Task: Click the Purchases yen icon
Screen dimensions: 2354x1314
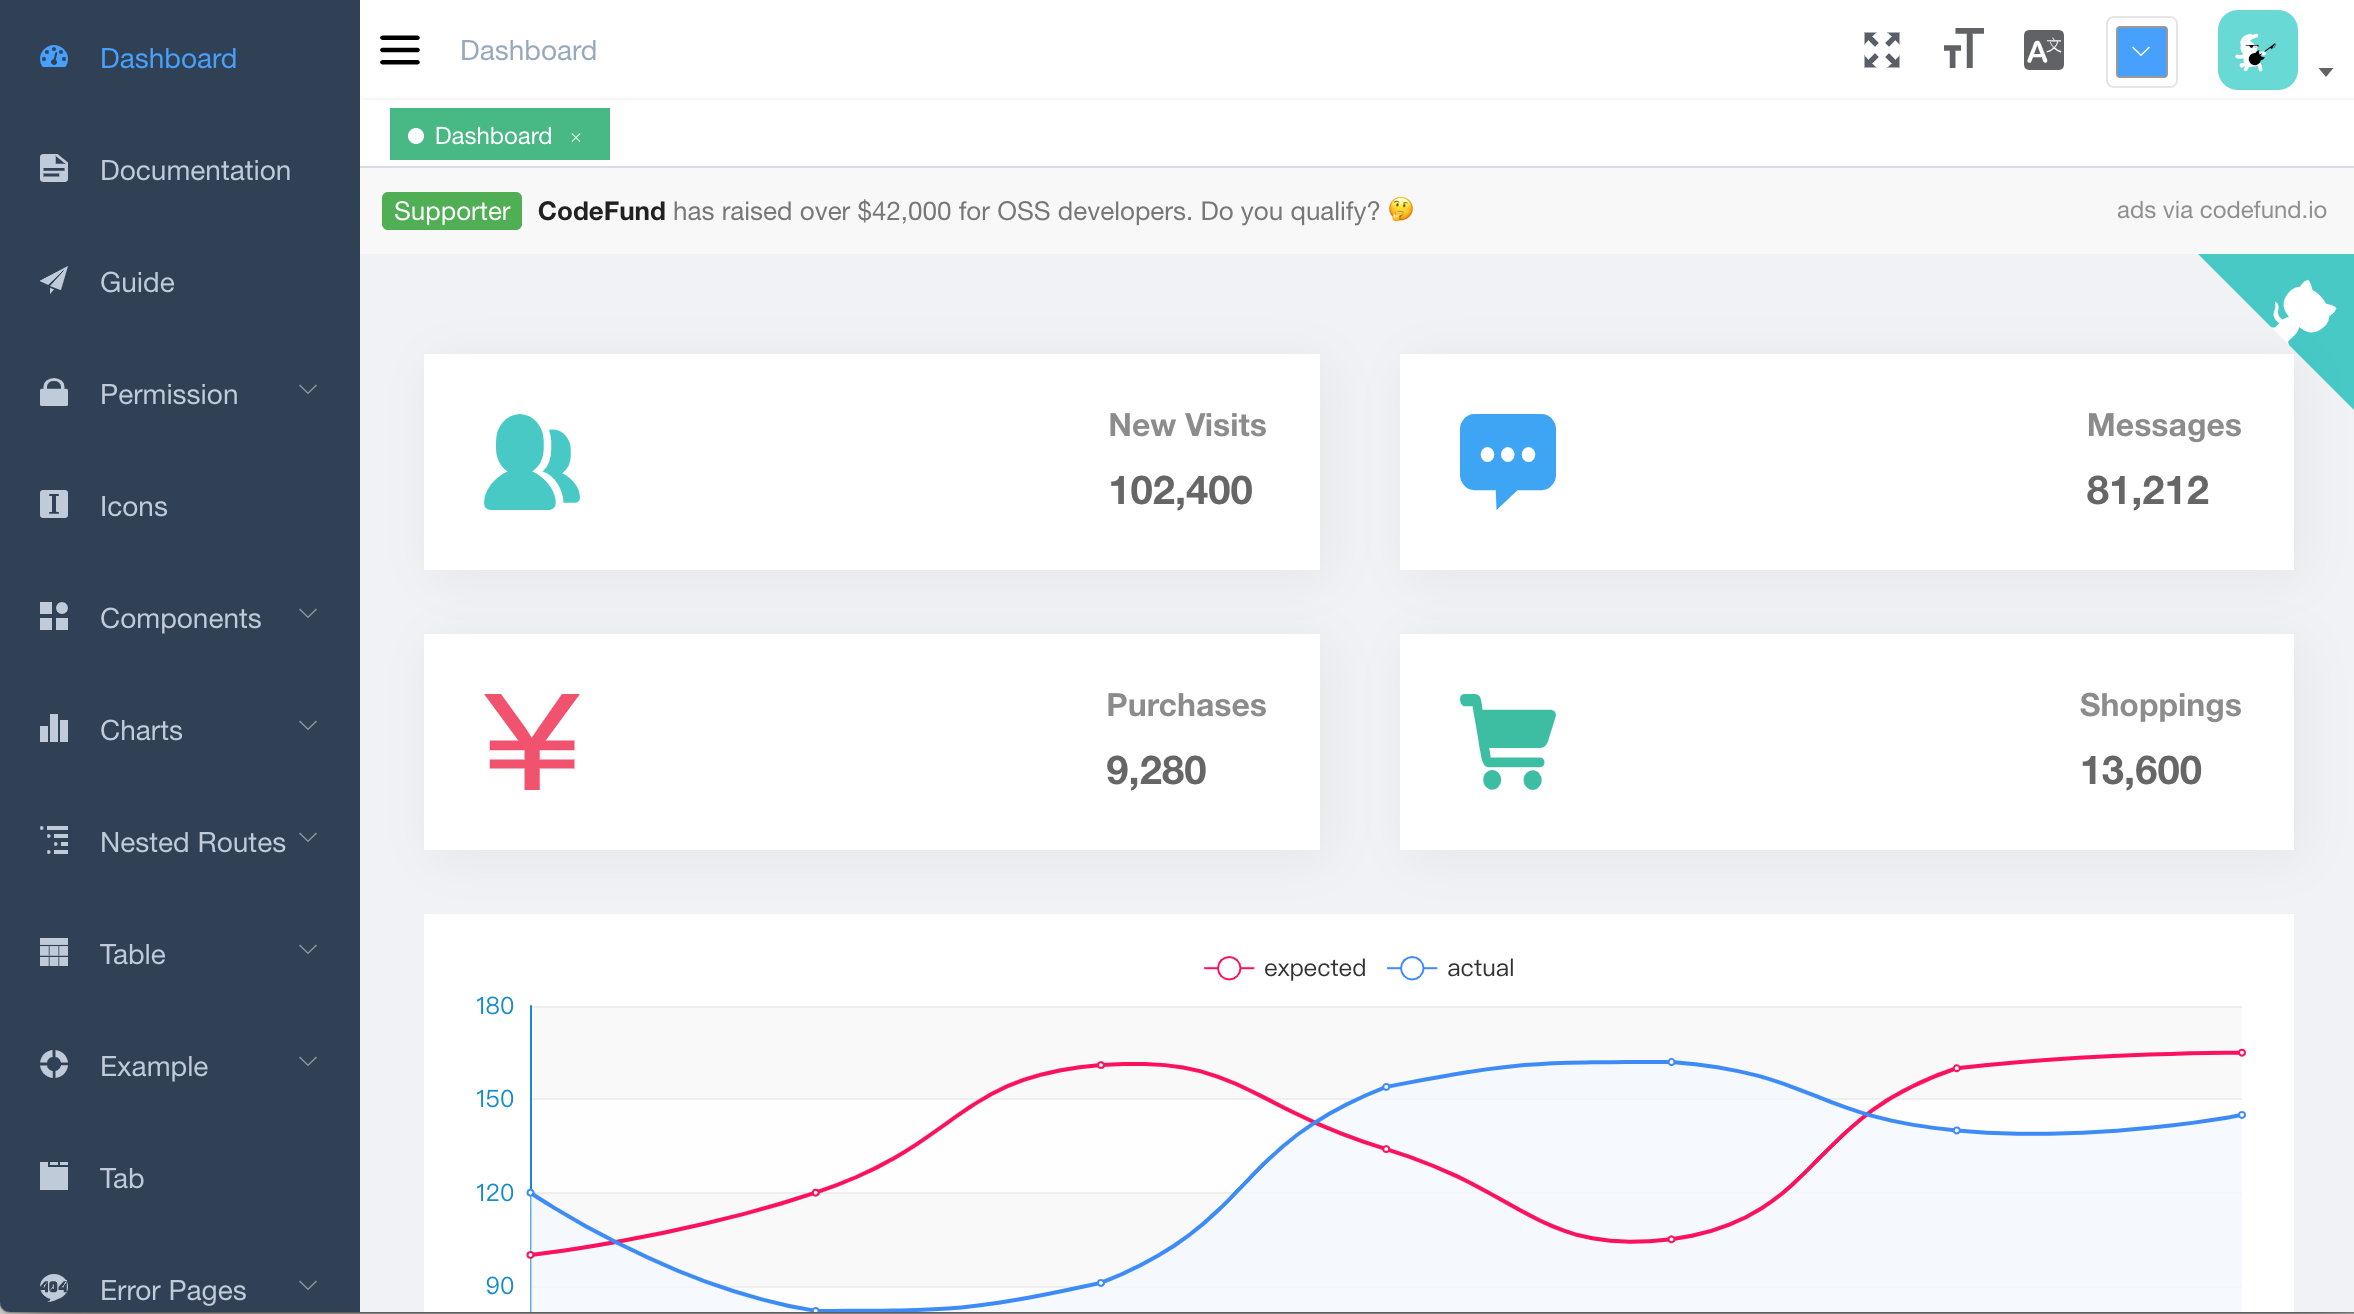Action: coord(531,741)
